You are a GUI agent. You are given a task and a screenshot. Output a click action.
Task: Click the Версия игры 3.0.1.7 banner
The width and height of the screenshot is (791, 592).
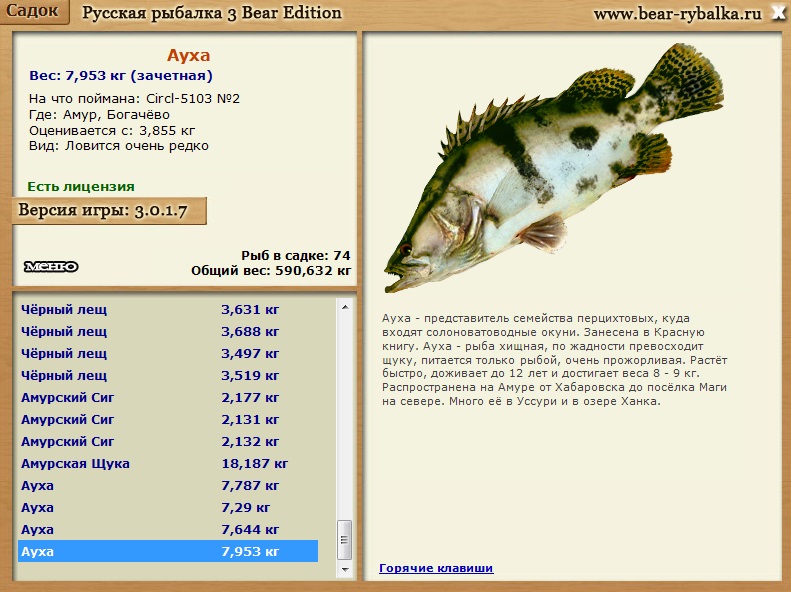coord(110,211)
